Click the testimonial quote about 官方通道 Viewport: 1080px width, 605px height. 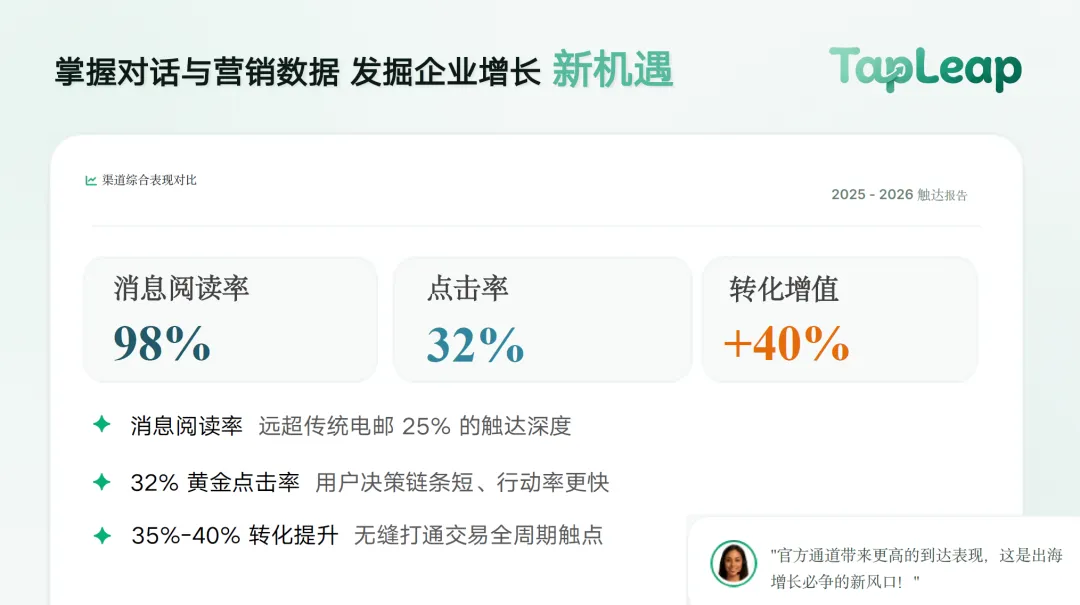[916, 568]
